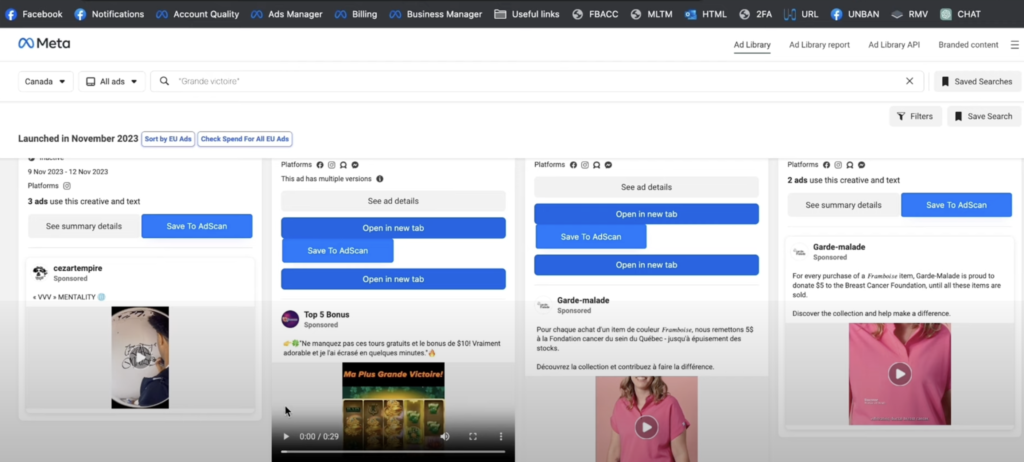Open the Top 5 Bonus page name
Screen dimensions: 1024x462
pyautogui.click(x=327, y=314)
